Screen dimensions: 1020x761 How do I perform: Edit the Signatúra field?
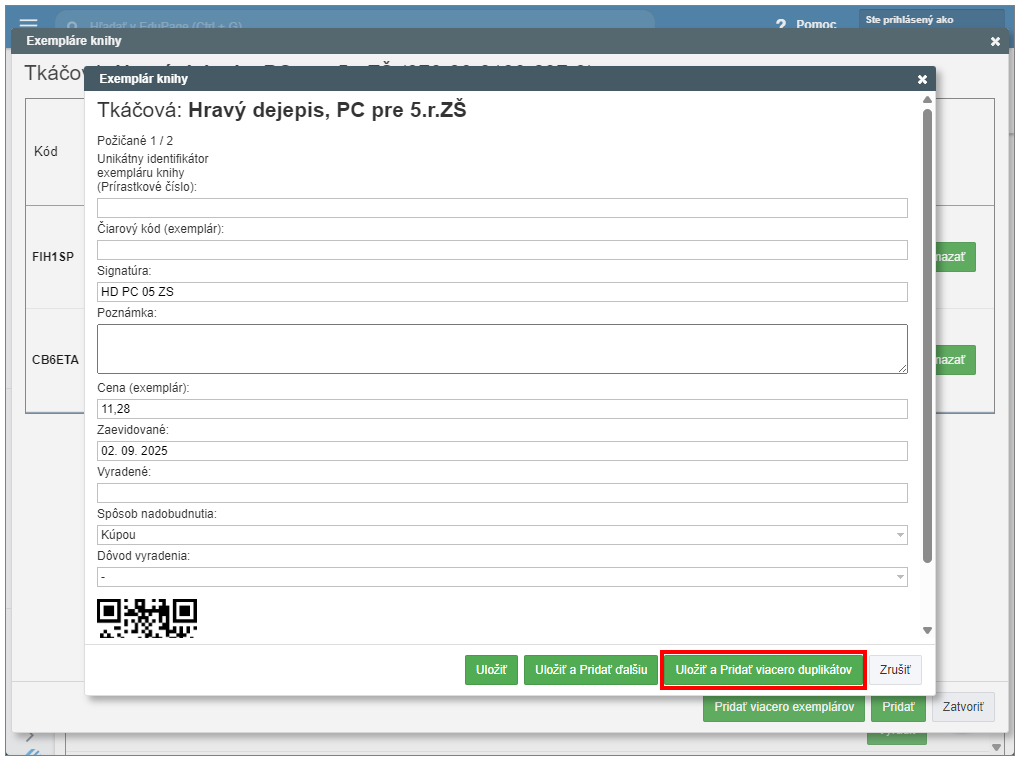tap(502, 292)
